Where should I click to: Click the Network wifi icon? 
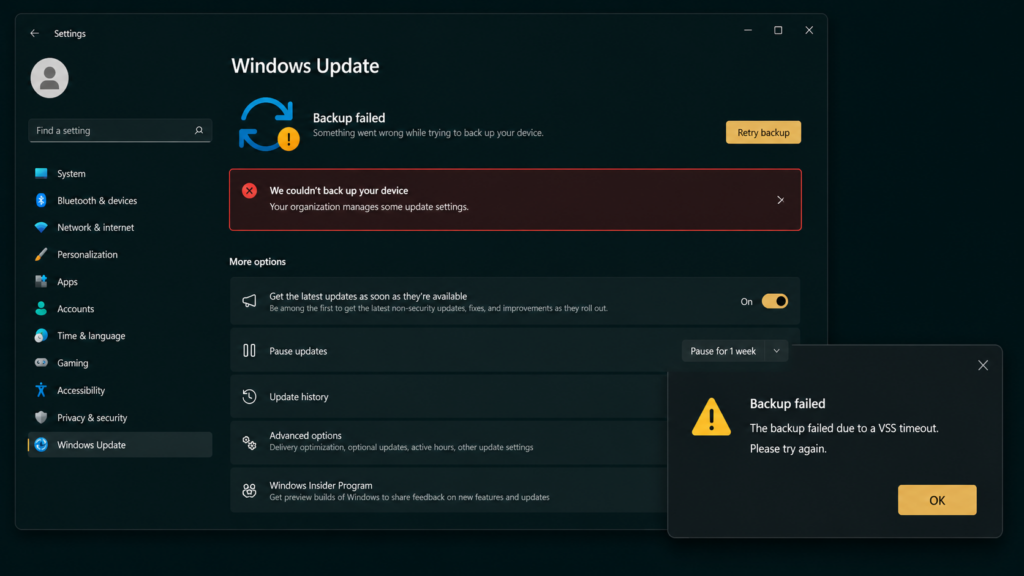[x=41, y=227]
